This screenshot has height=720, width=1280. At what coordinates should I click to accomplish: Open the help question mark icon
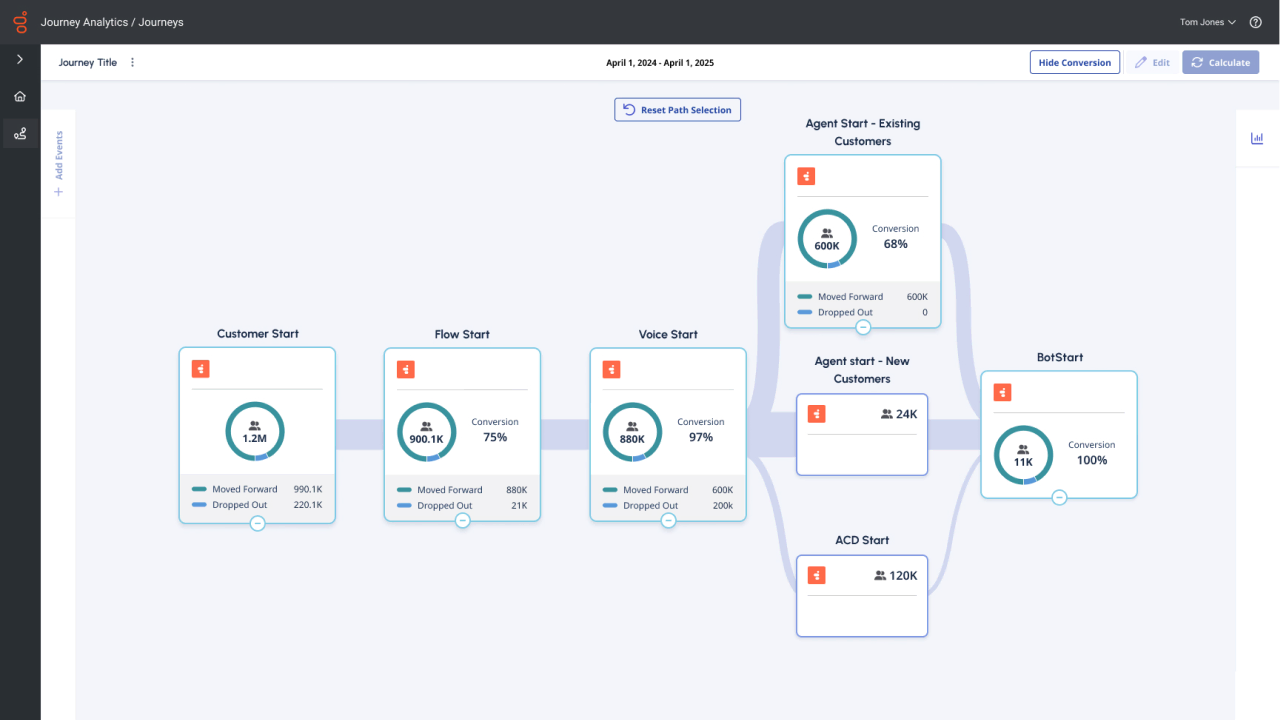pos(1256,22)
